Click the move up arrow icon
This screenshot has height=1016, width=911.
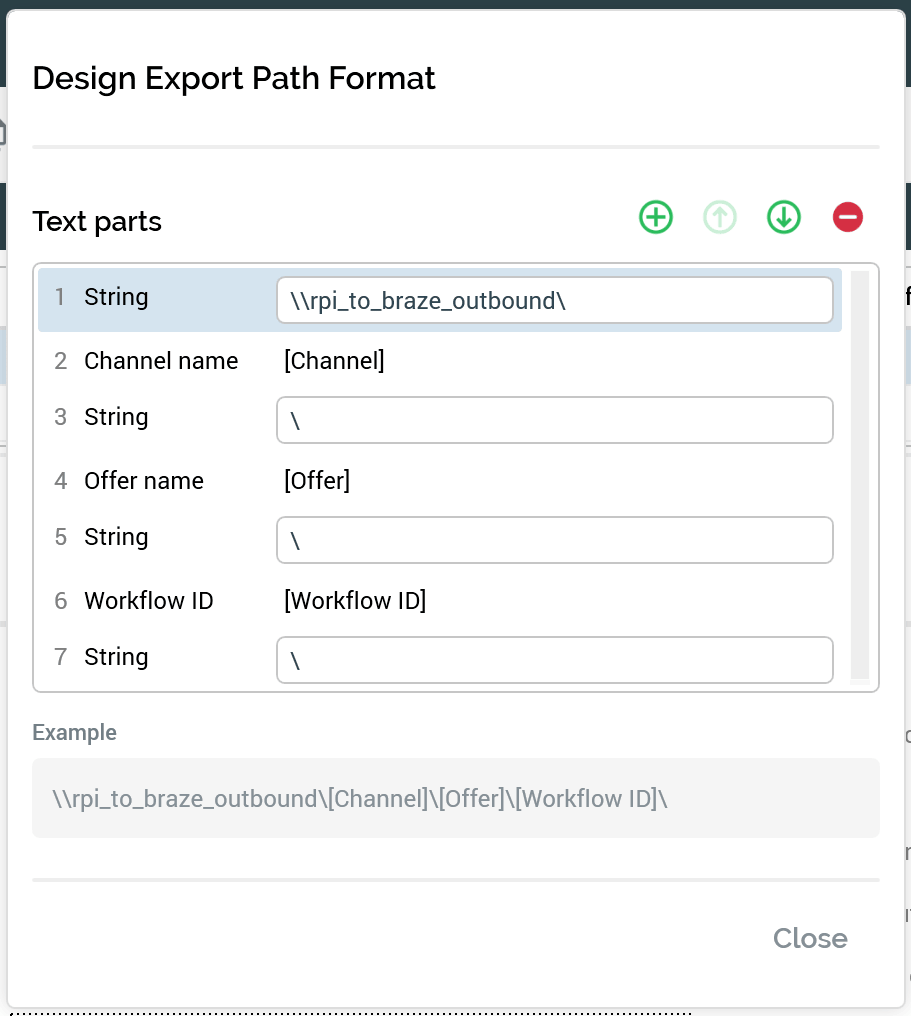pyautogui.click(x=720, y=217)
